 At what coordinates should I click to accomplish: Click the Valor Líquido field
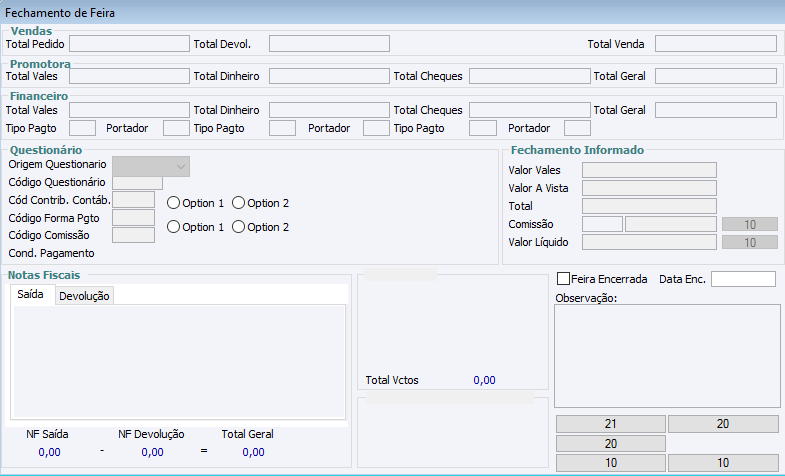(x=649, y=242)
